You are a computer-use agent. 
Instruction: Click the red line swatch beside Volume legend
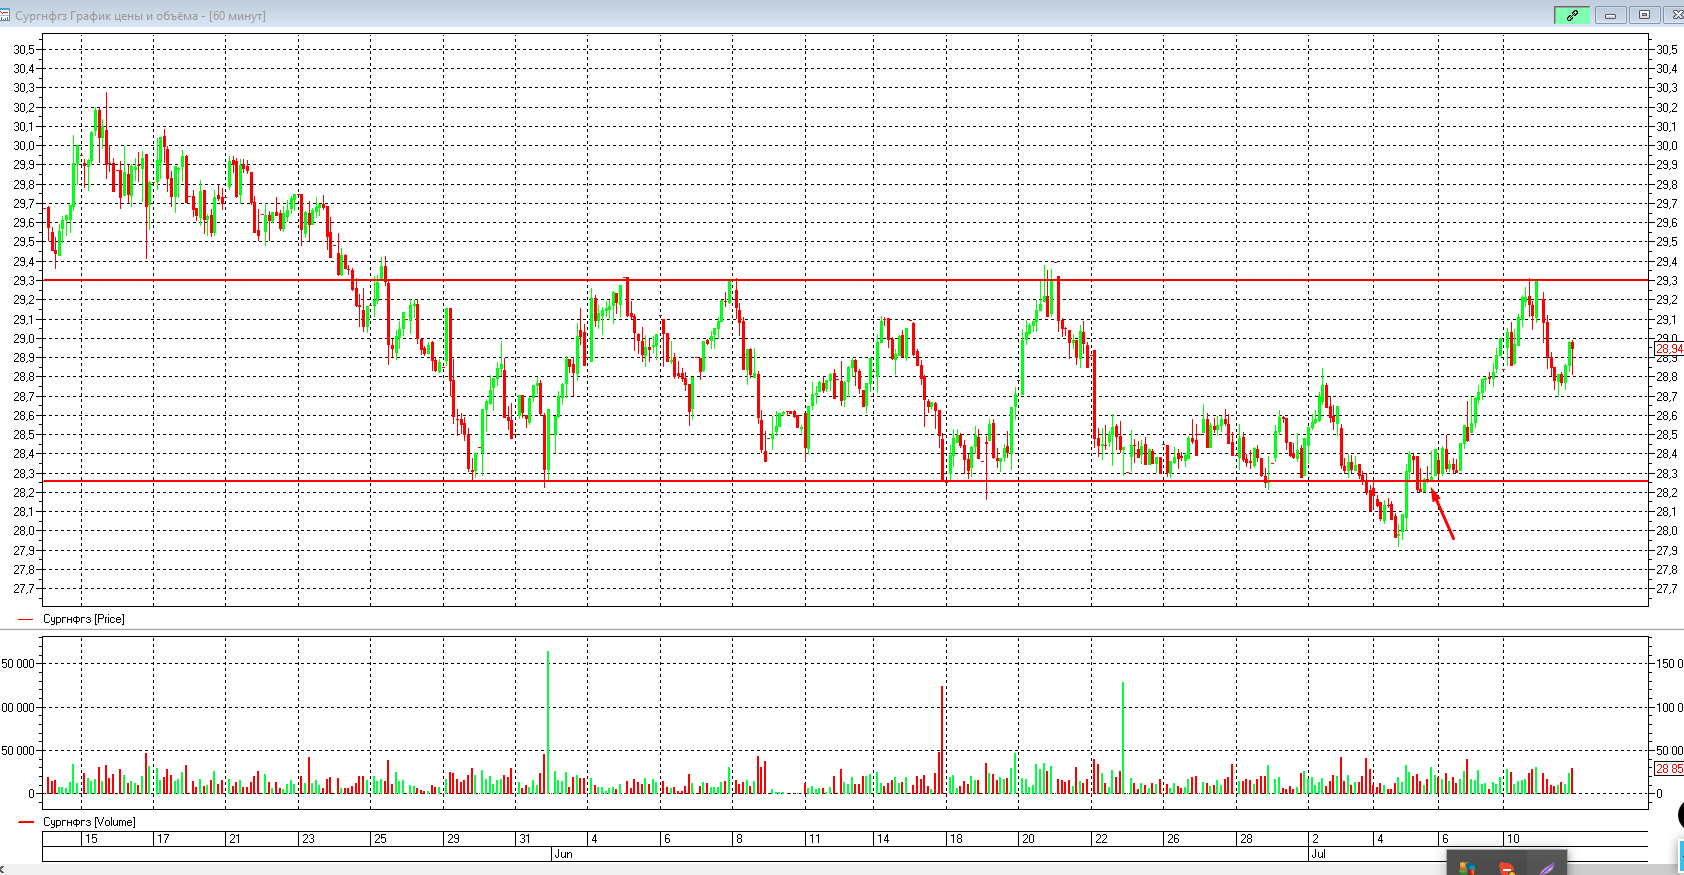point(27,822)
